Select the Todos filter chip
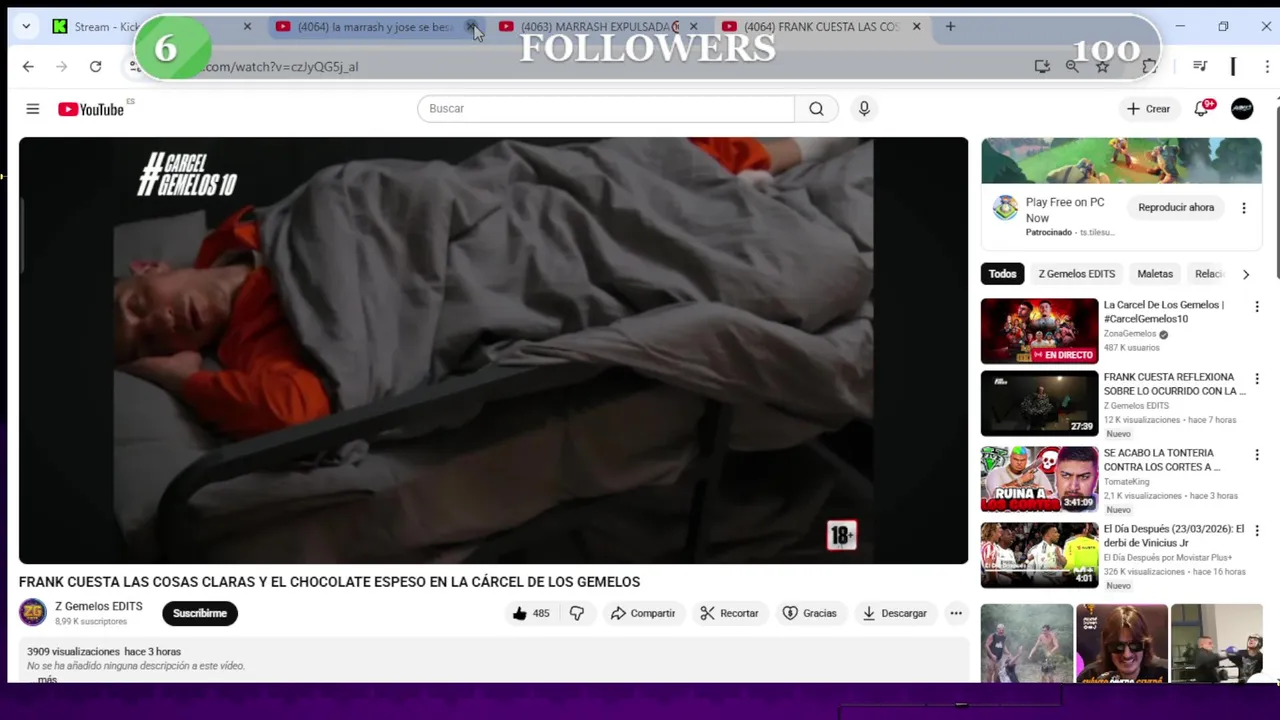1280x720 pixels. click(1002, 274)
